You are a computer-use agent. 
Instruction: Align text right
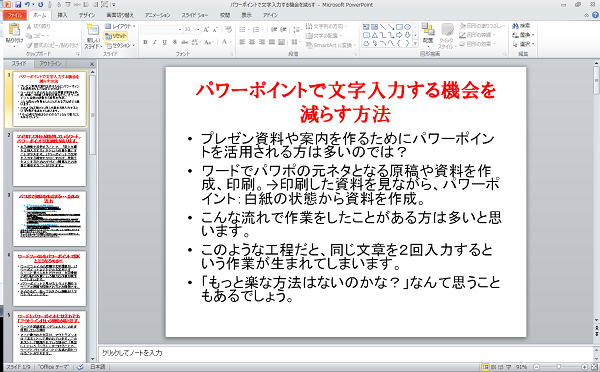pyautogui.click(x=262, y=42)
